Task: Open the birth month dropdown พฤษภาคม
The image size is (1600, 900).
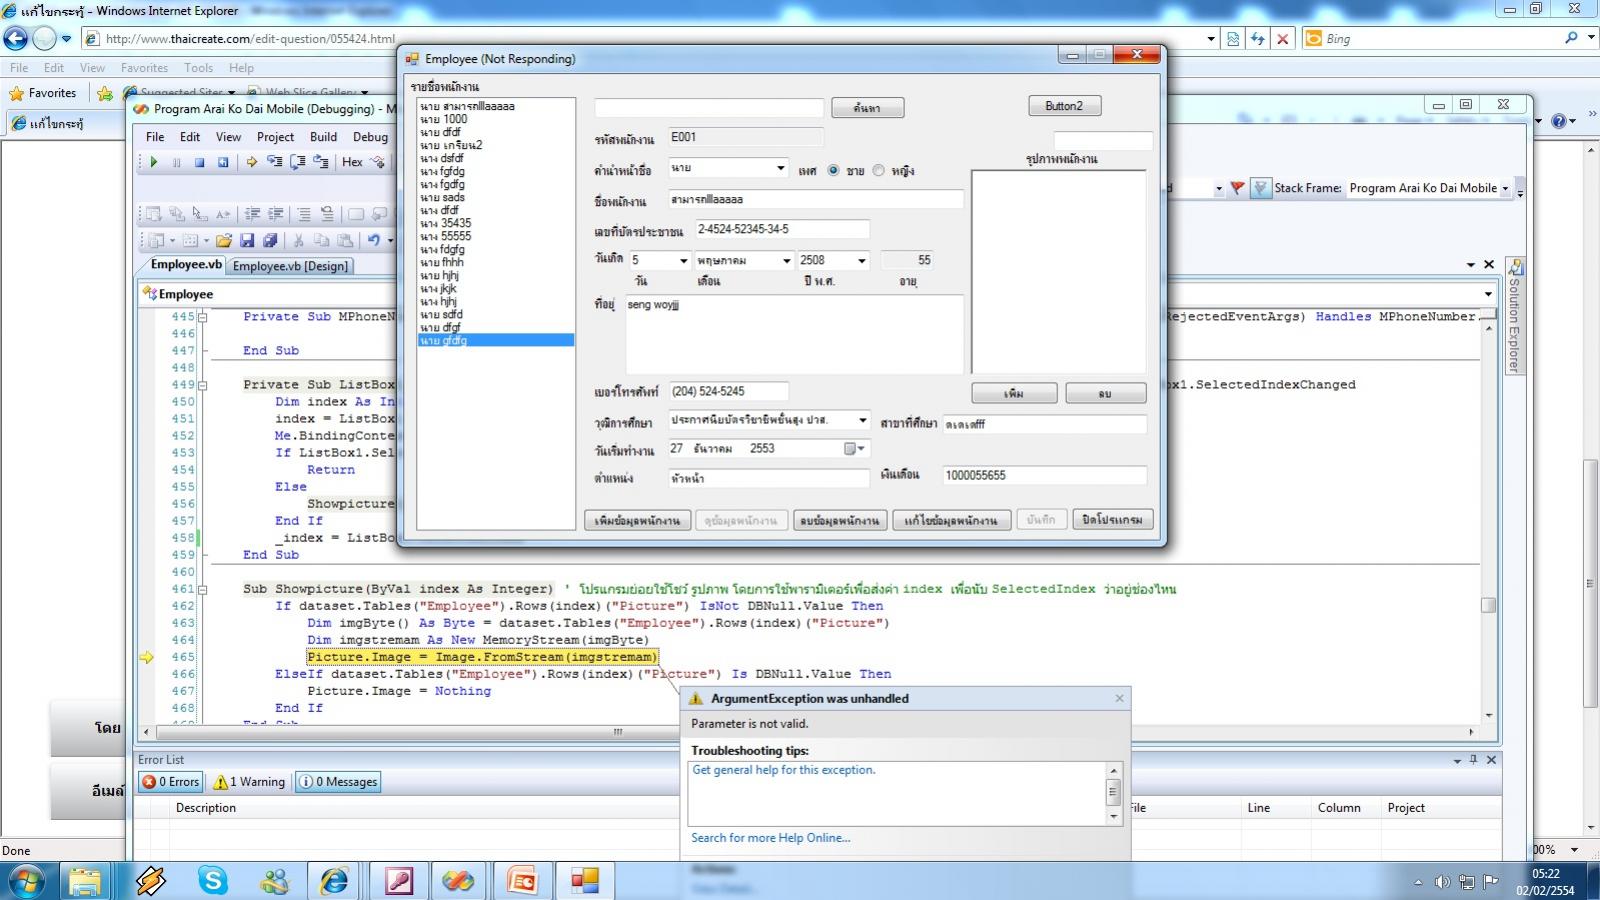Action: coord(786,261)
